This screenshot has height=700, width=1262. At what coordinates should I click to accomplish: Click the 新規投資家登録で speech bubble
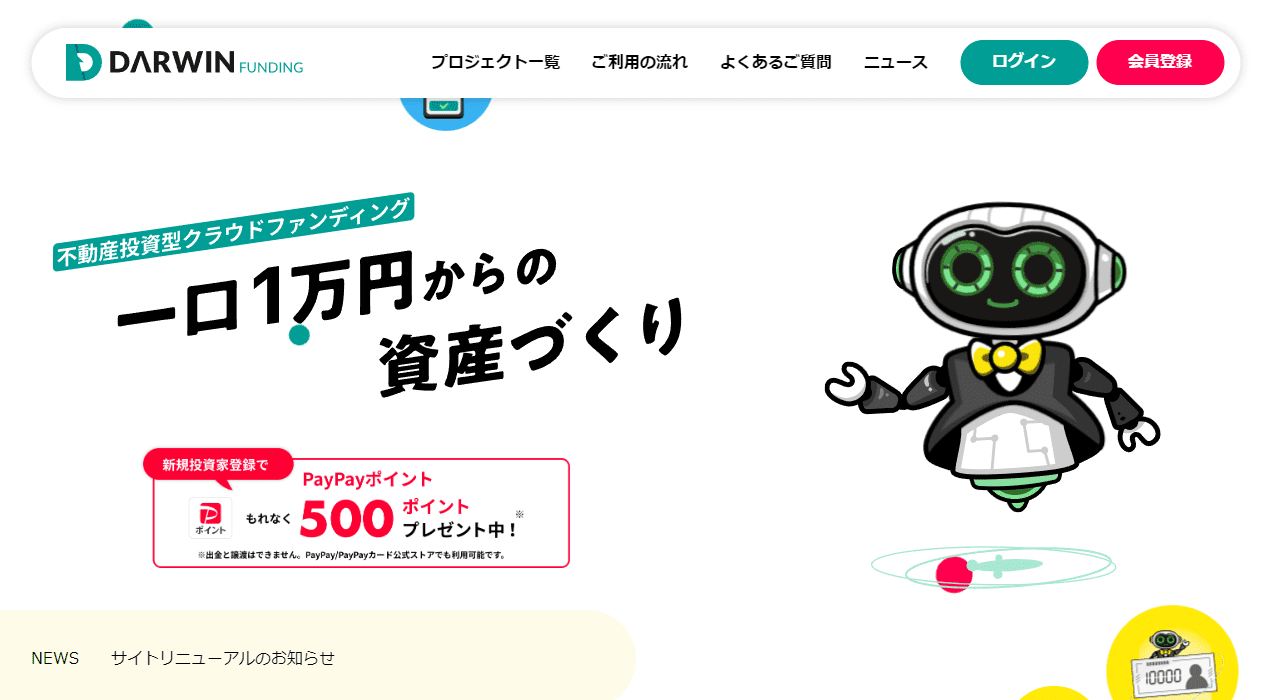point(217,465)
